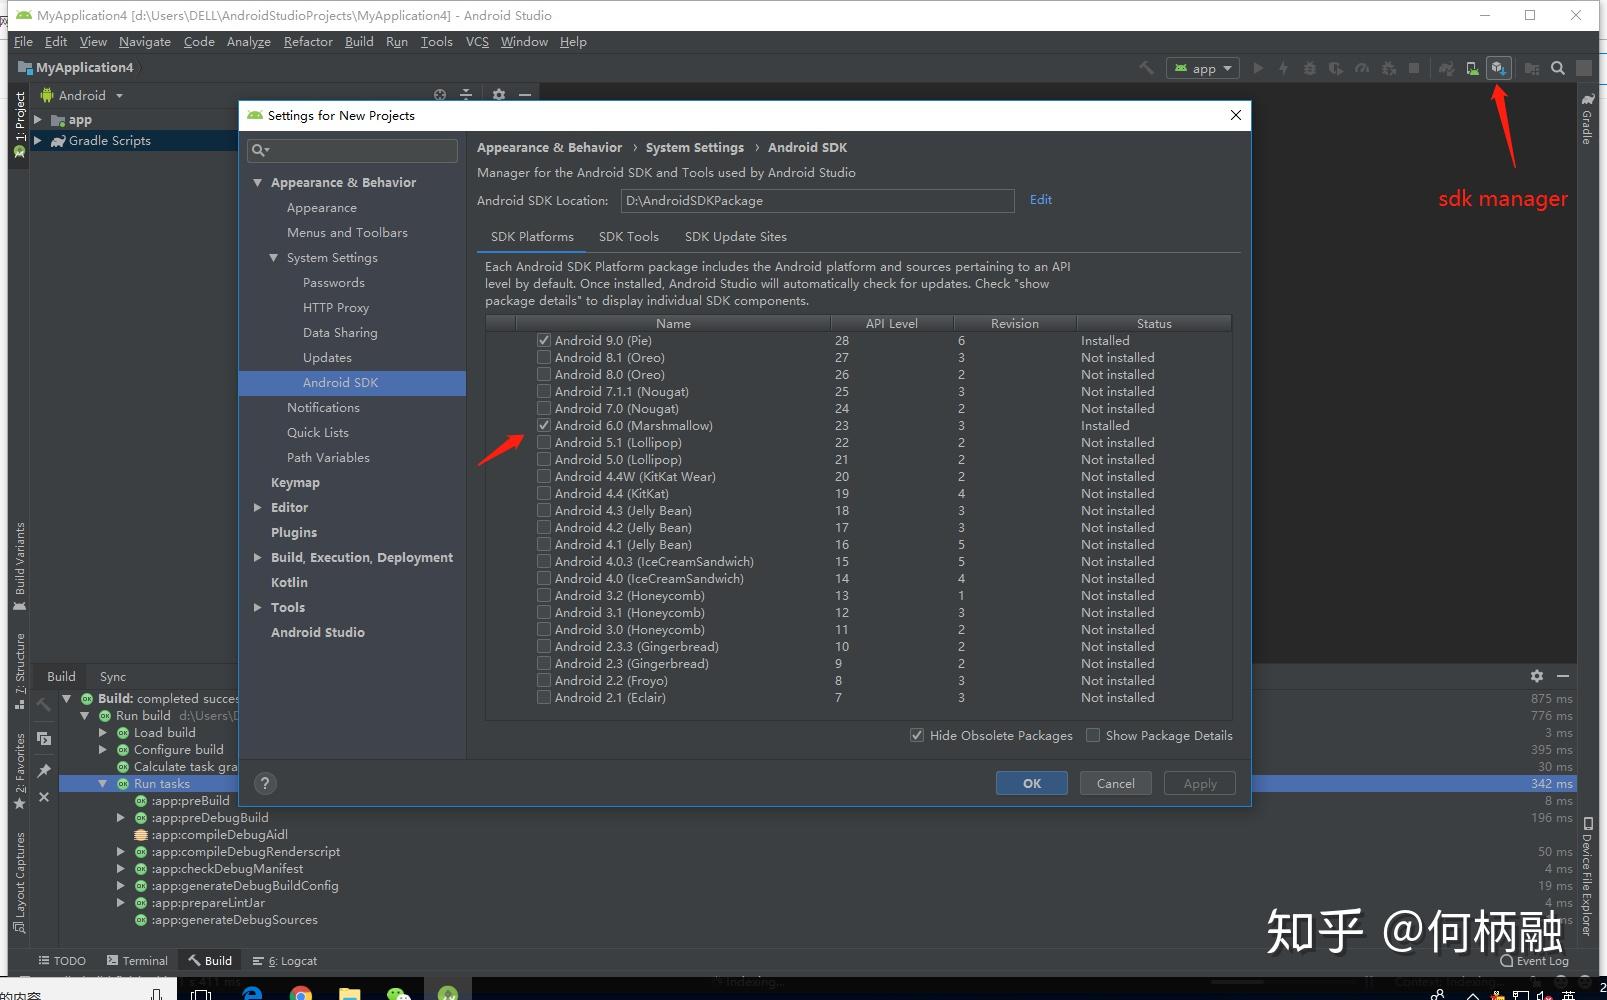Open the Refactor menu
Screen dimensions: 1607x1000
pos(308,41)
